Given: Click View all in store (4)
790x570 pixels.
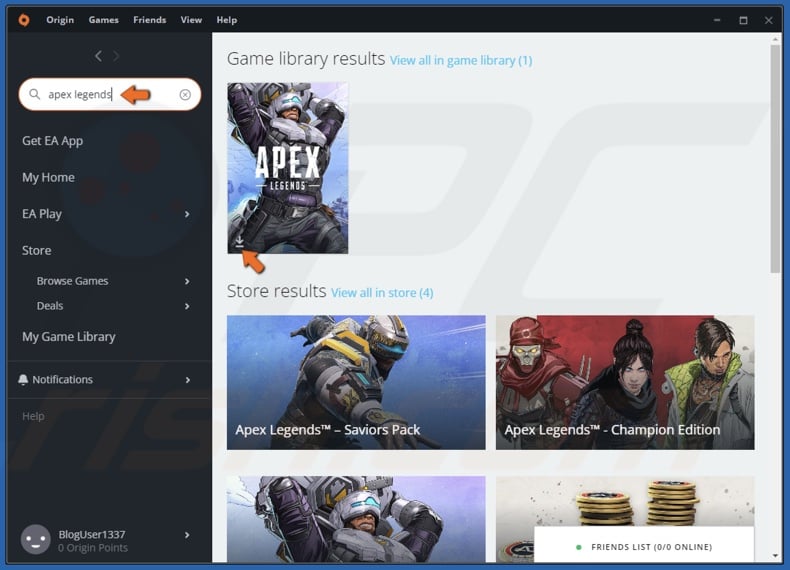Looking at the screenshot, I should coord(382,293).
